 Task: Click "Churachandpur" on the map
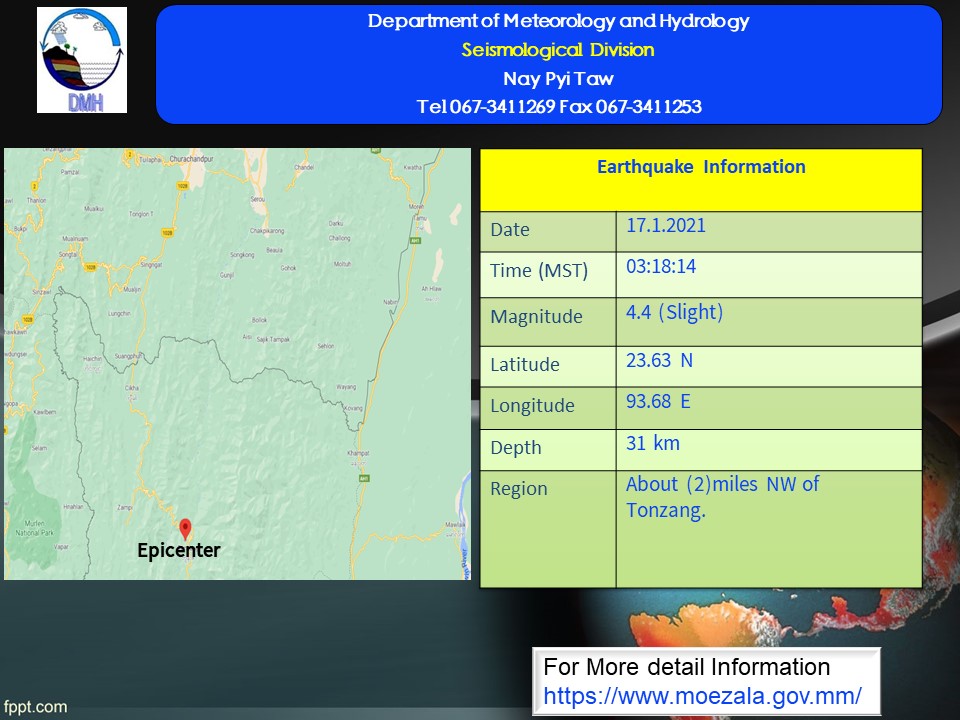192,159
